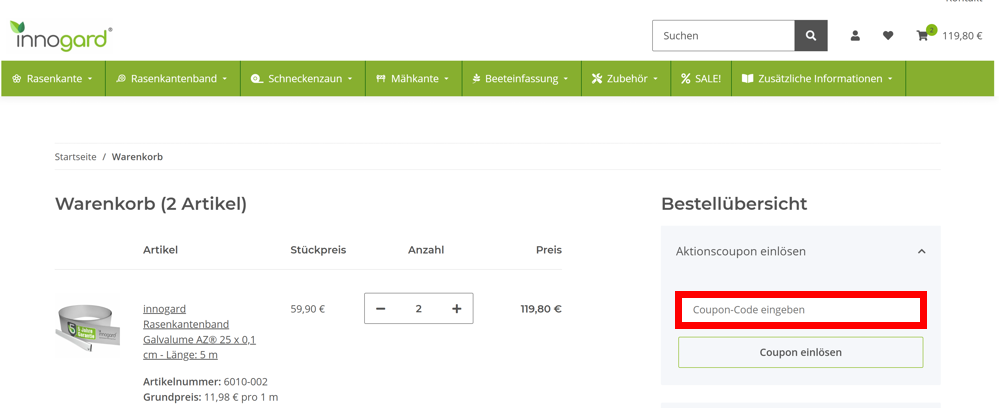This screenshot has height=408, width=999.
Task: Click the Rasenkantenband leaf icon
Action: [x=121, y=79]
